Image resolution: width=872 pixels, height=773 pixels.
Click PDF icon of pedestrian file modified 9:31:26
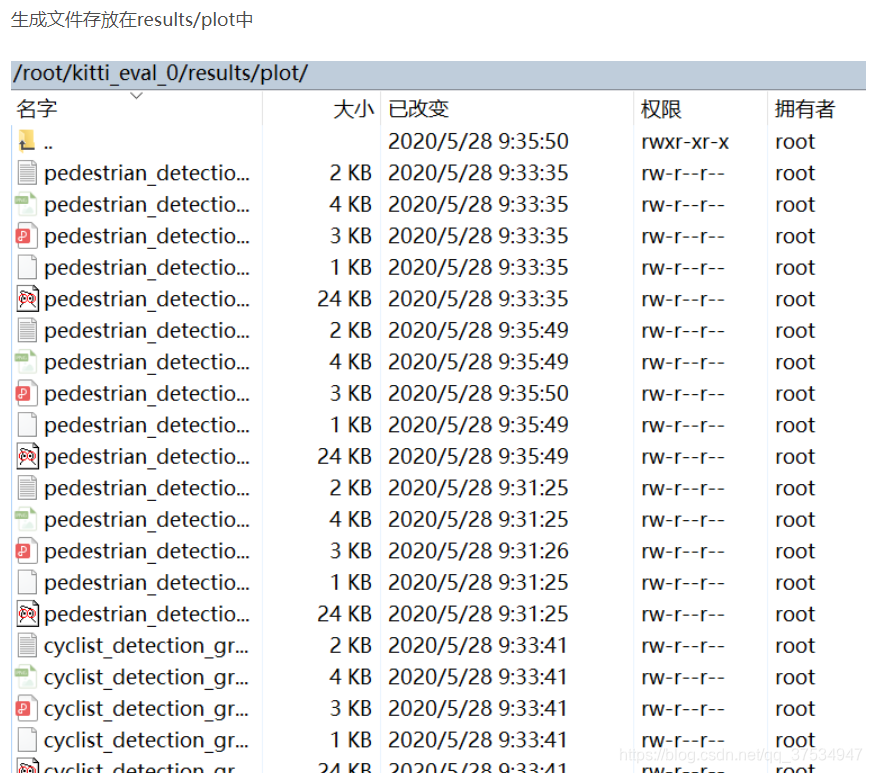tap(26, 551)
